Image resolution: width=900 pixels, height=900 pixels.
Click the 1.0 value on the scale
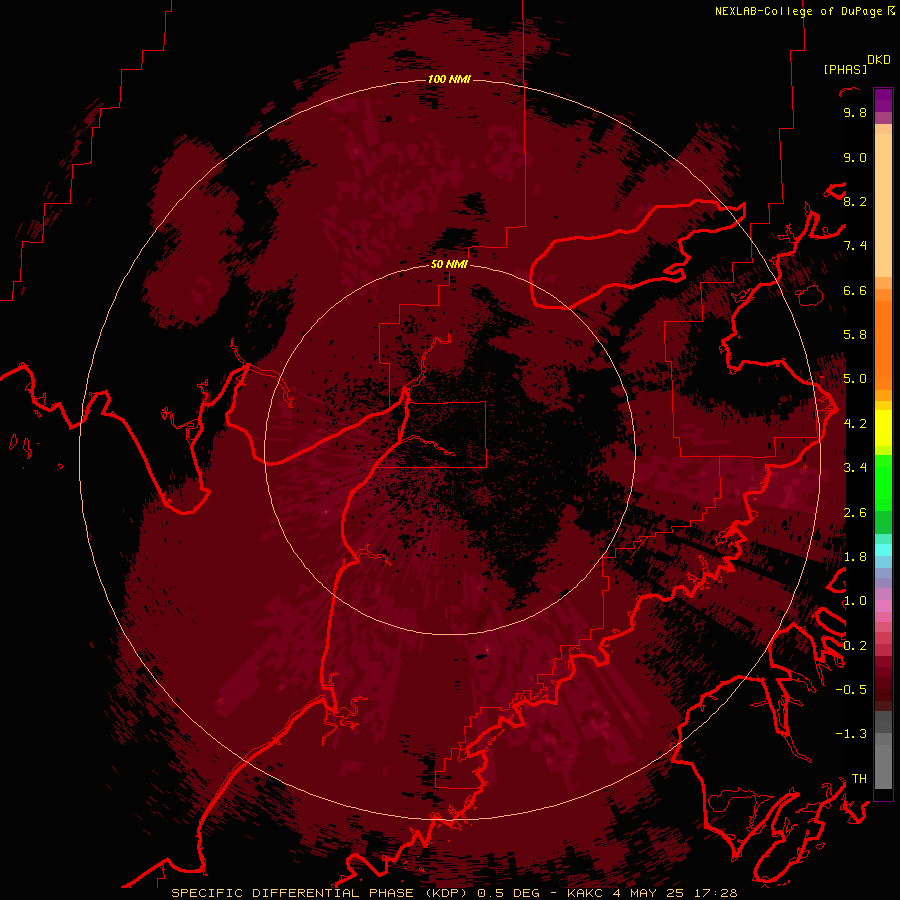pyautogui.click(x=855, y=601)
